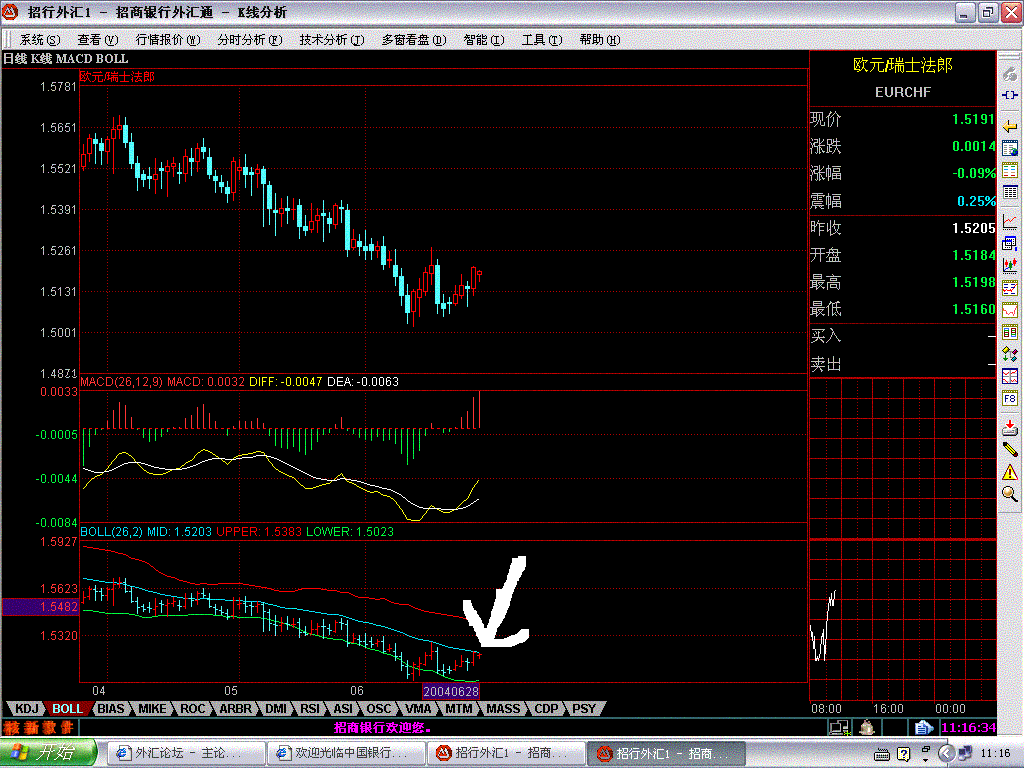Click the F8 shortcut icon
1024x768 pixels.
point(1009,398)
